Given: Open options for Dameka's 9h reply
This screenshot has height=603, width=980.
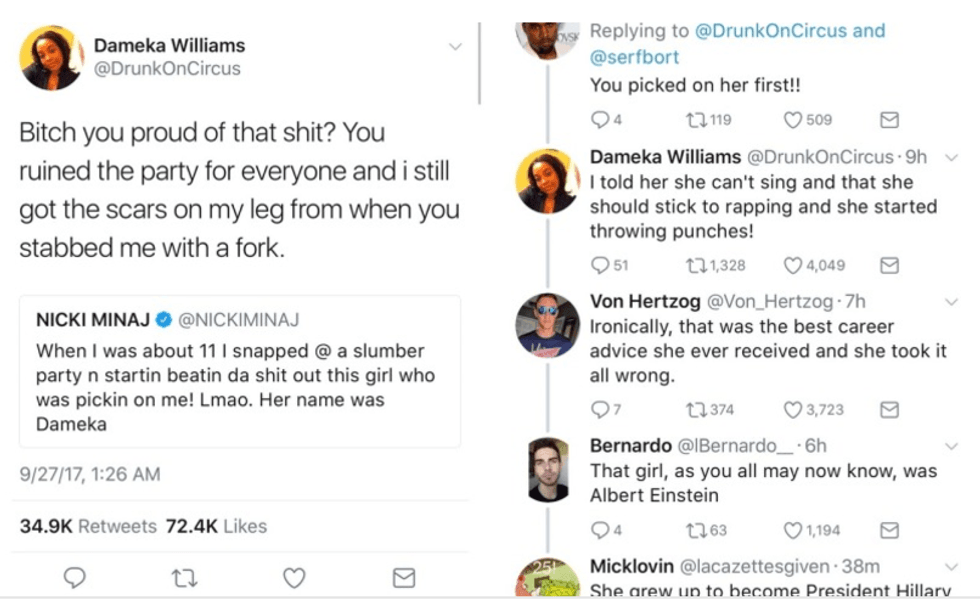Looking at the screenshot, I should pyautogui.click(x=951, y=157).
